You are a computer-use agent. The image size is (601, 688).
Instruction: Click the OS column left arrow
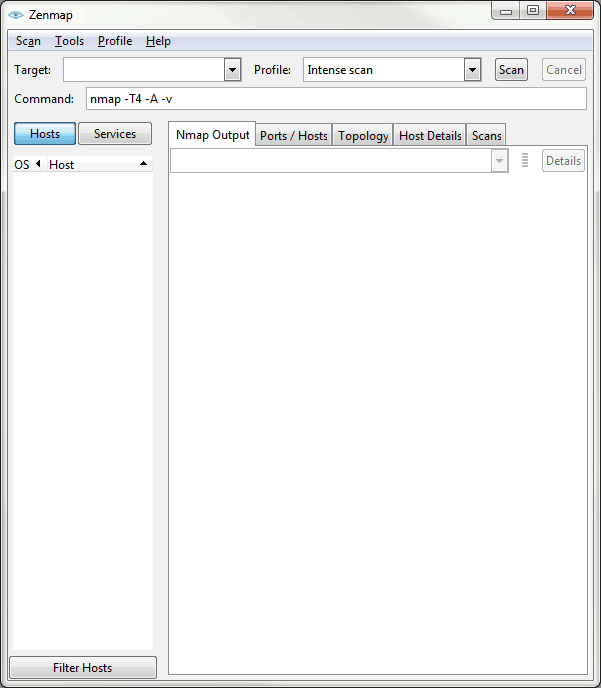coord(38,164)
